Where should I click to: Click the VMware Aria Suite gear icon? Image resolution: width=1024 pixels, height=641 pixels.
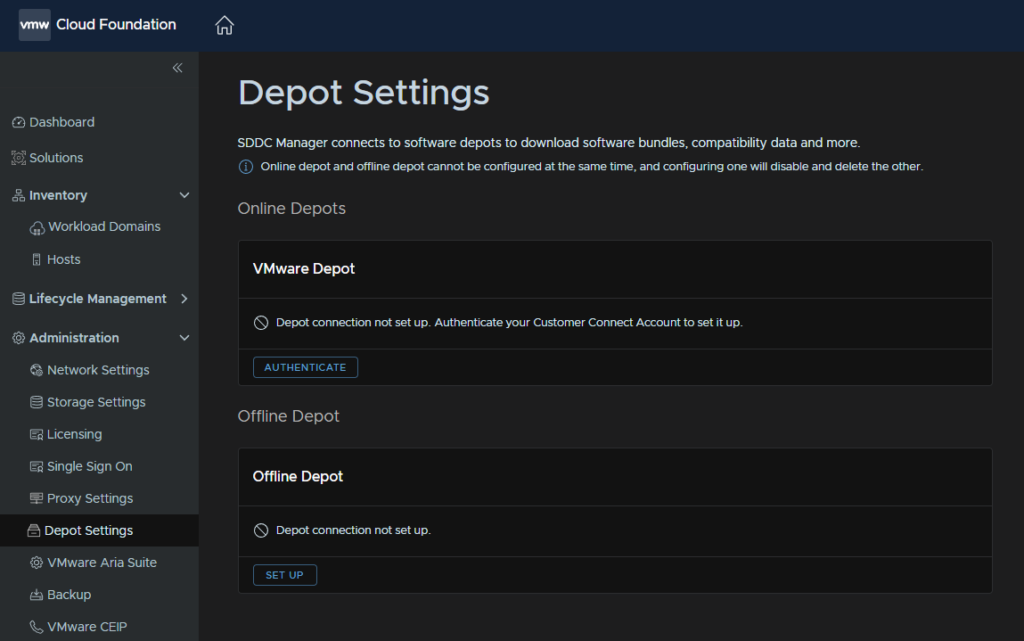(37, 563)
